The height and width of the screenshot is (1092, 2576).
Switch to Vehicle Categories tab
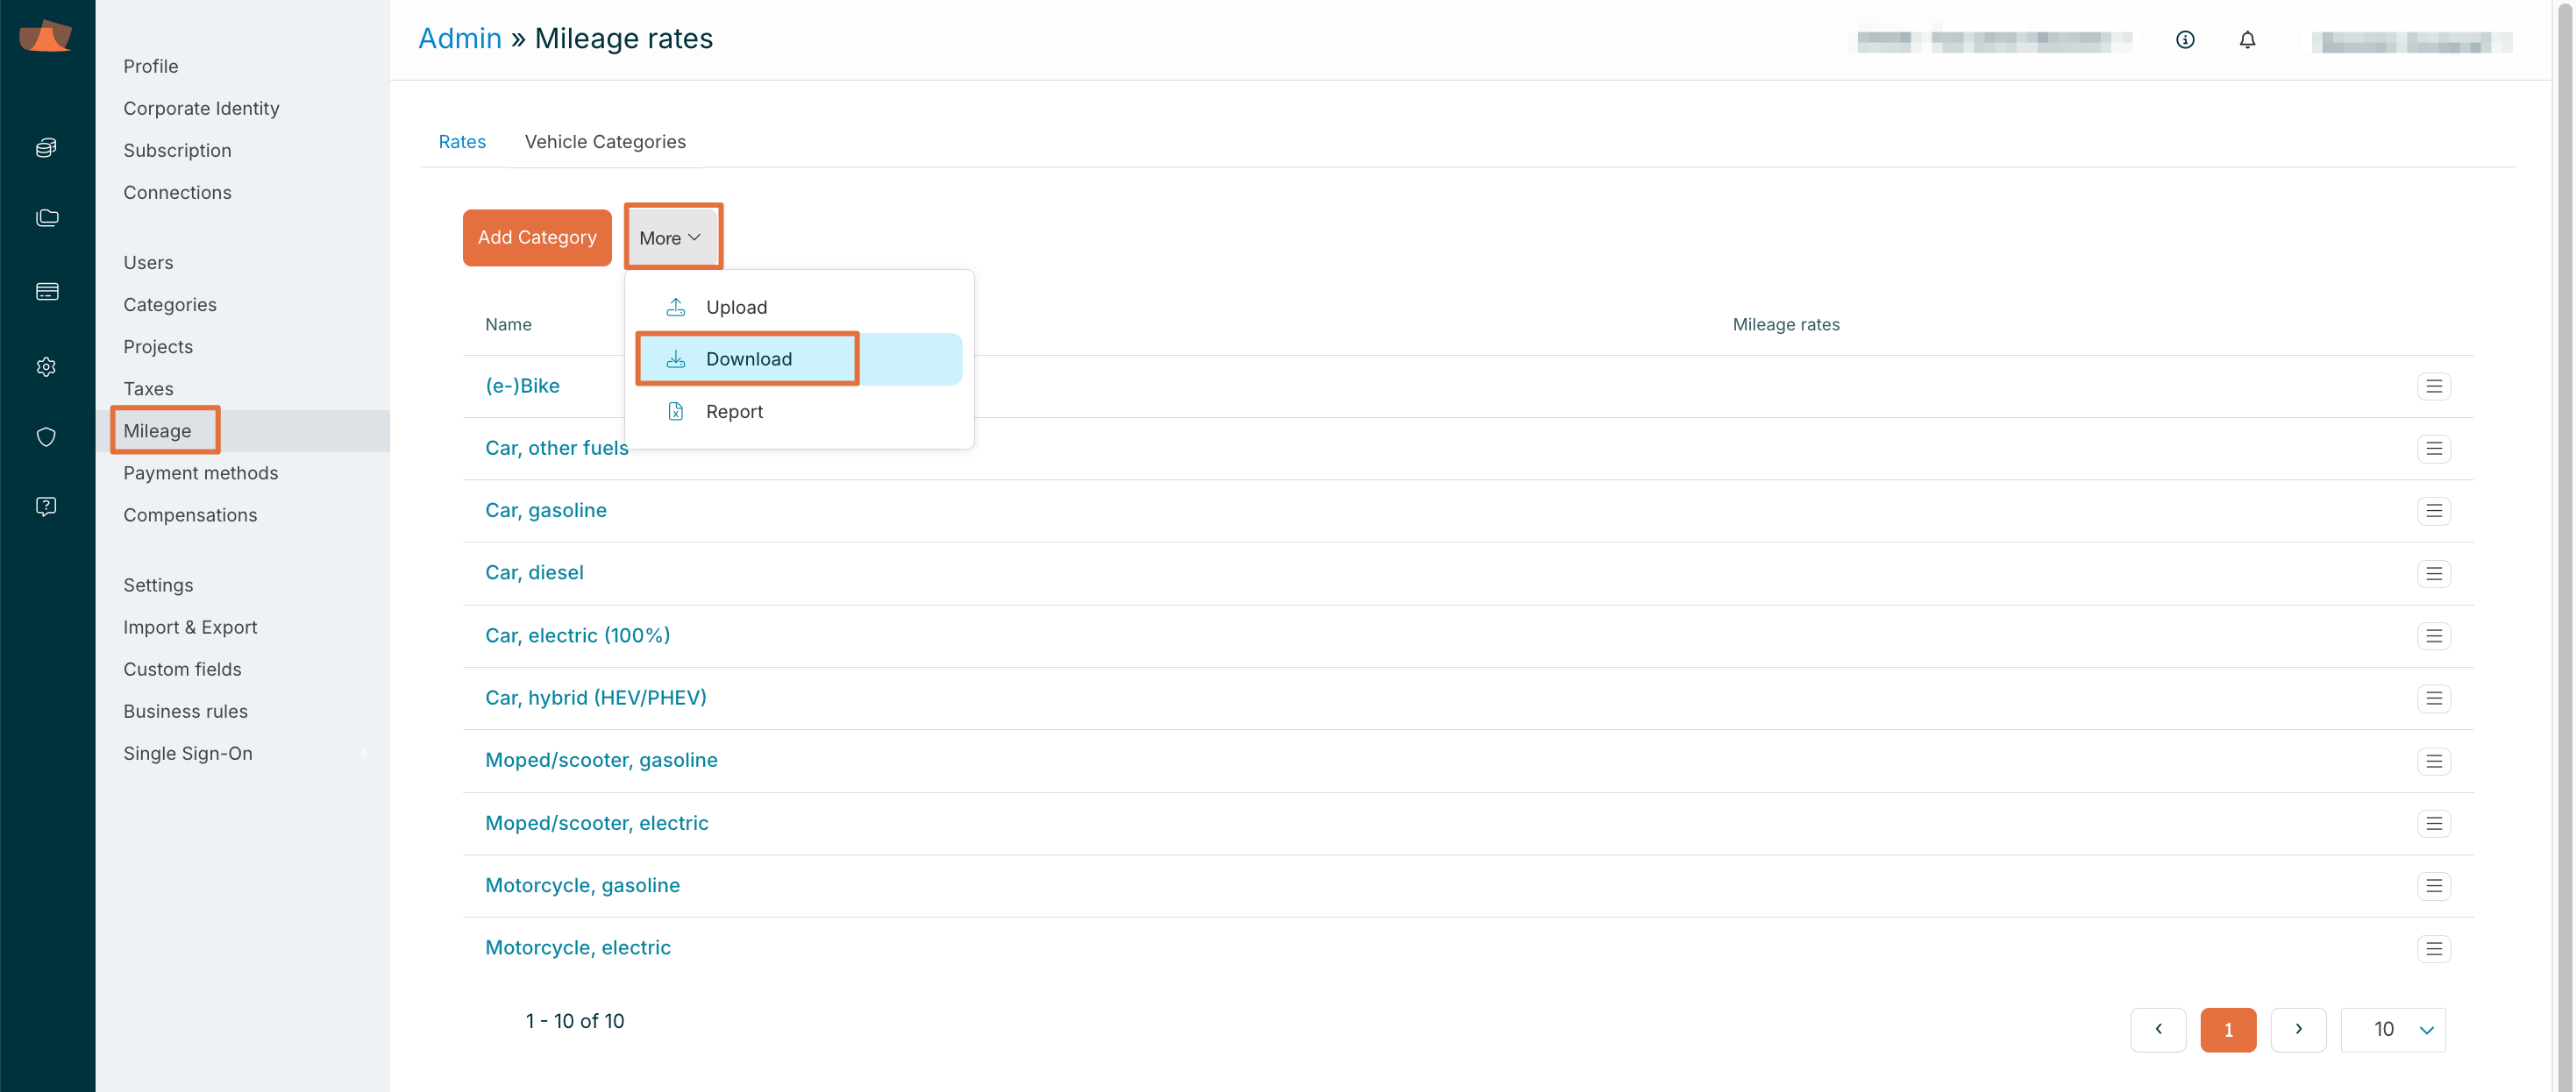click(605, 142)
